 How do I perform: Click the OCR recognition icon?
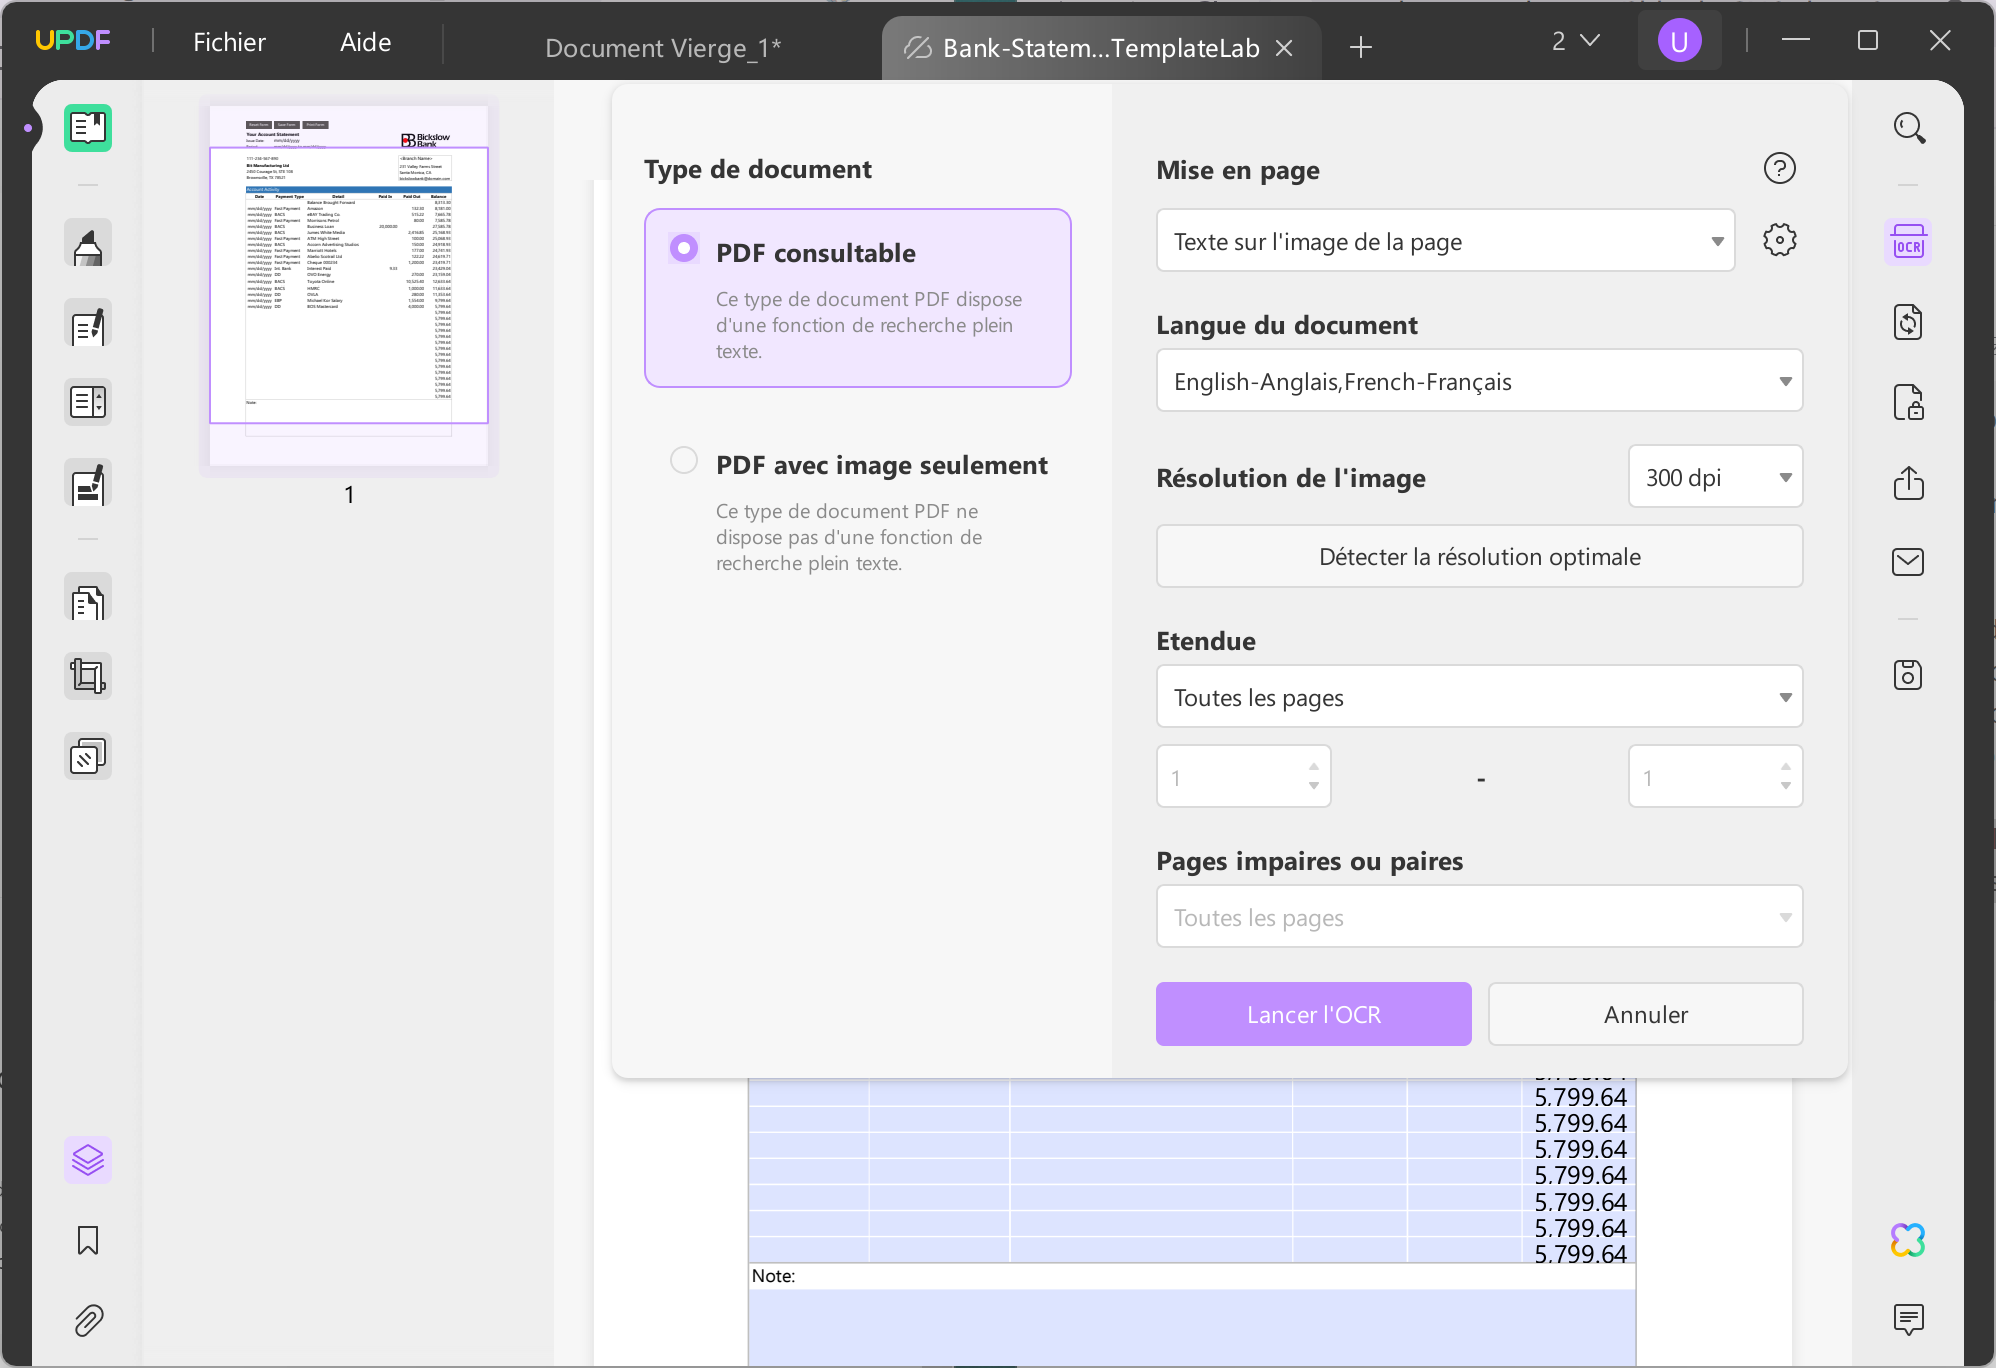(x=1908, y=242)
